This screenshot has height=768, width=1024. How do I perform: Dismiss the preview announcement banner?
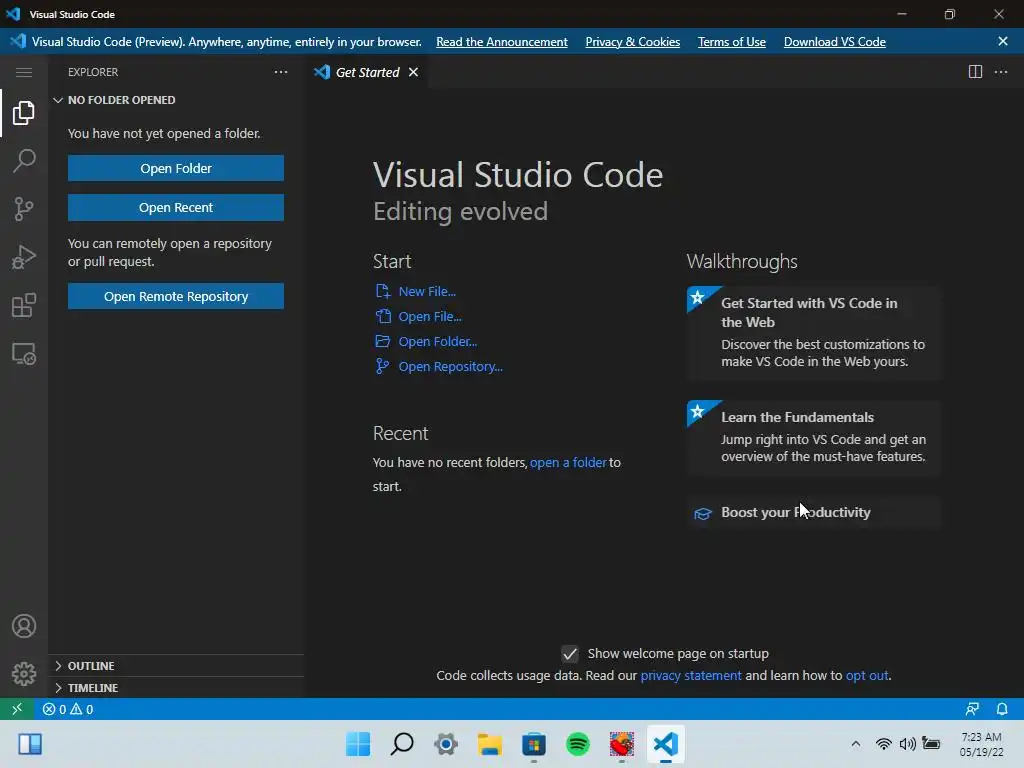click(x=1003, y=41)
